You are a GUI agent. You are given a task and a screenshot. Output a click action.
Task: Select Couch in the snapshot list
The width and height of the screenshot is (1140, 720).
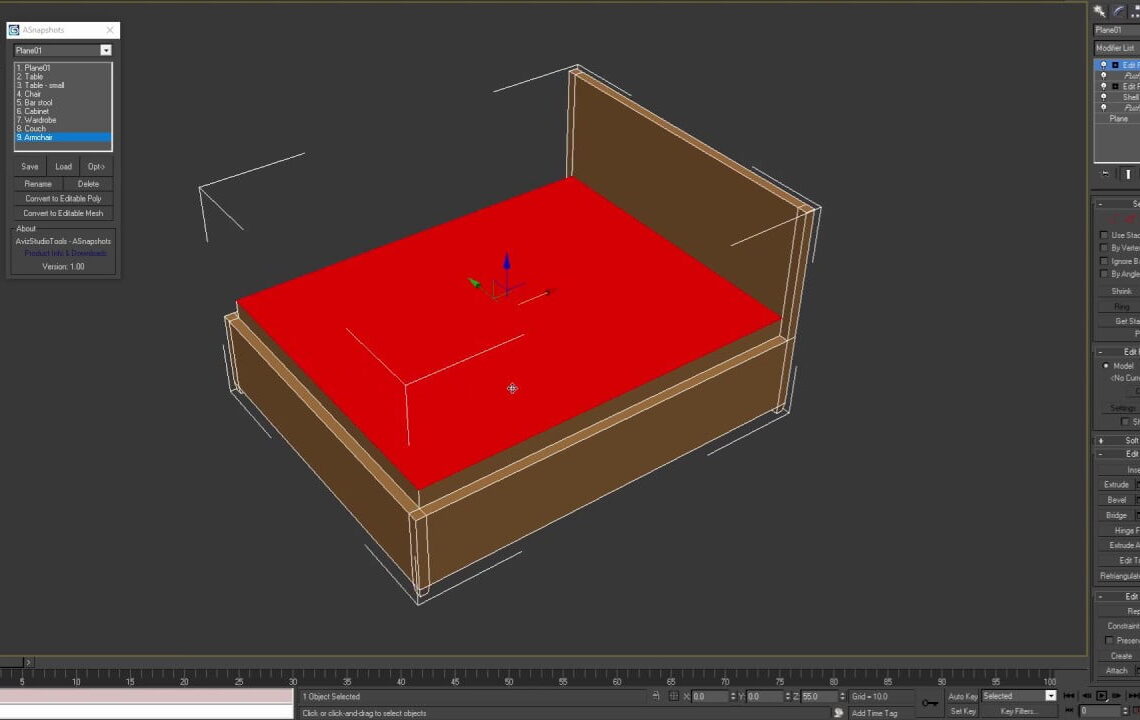pos(36,129)
